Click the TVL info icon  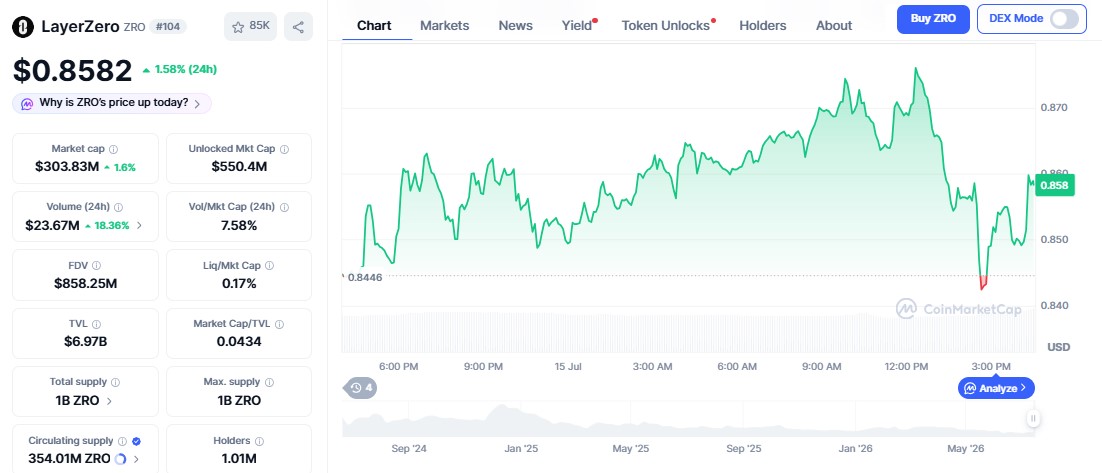[x=96, y=324]
